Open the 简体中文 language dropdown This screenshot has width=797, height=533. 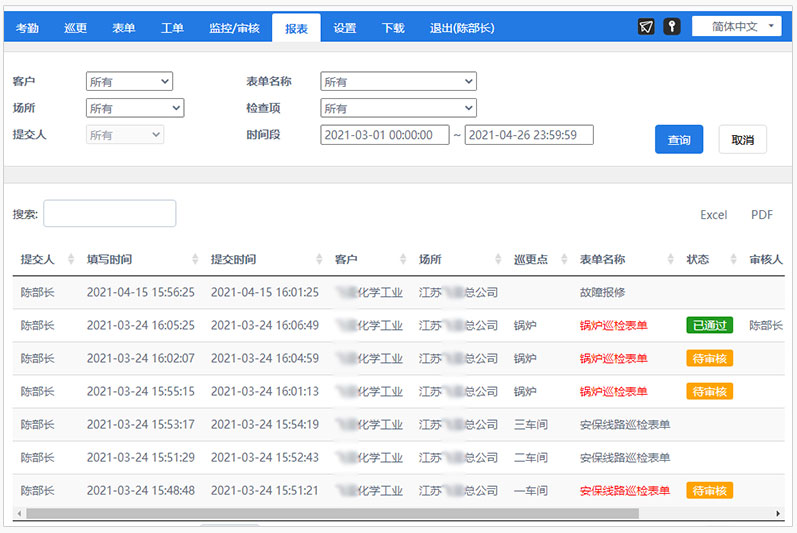[x=736, y=27]
